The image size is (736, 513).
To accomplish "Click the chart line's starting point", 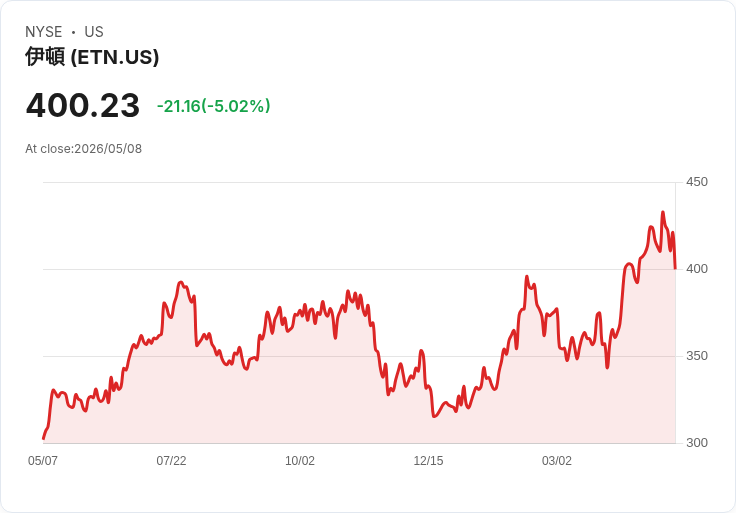I will click(44, 439).
